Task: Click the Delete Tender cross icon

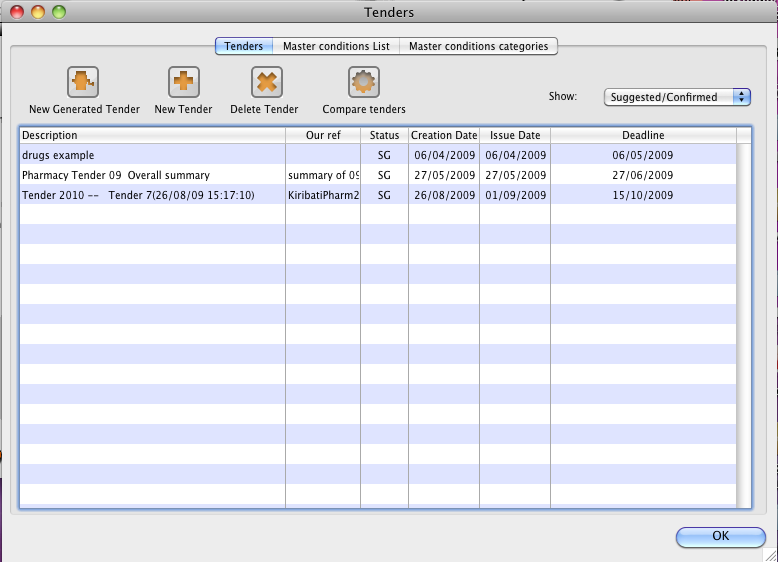Action: (267, 82)
